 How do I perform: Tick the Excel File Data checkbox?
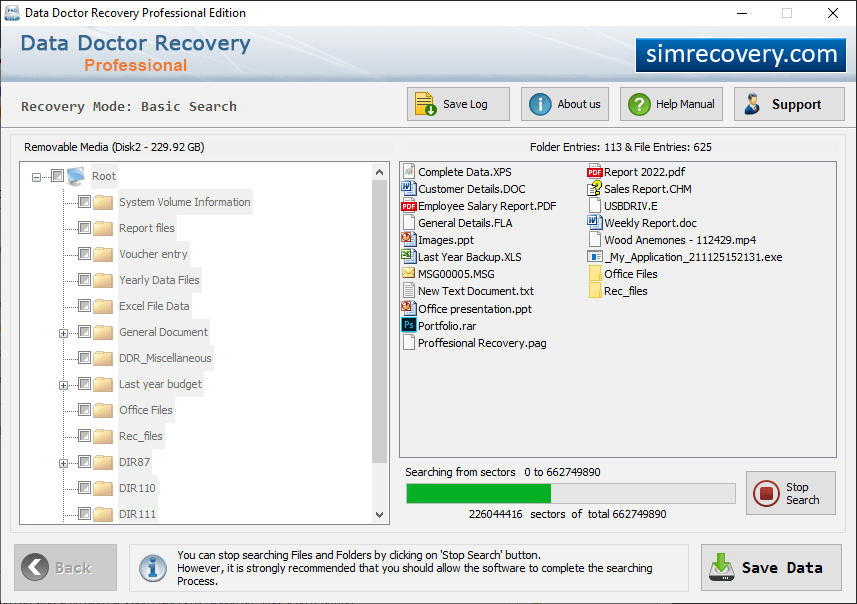click(84, 306)
